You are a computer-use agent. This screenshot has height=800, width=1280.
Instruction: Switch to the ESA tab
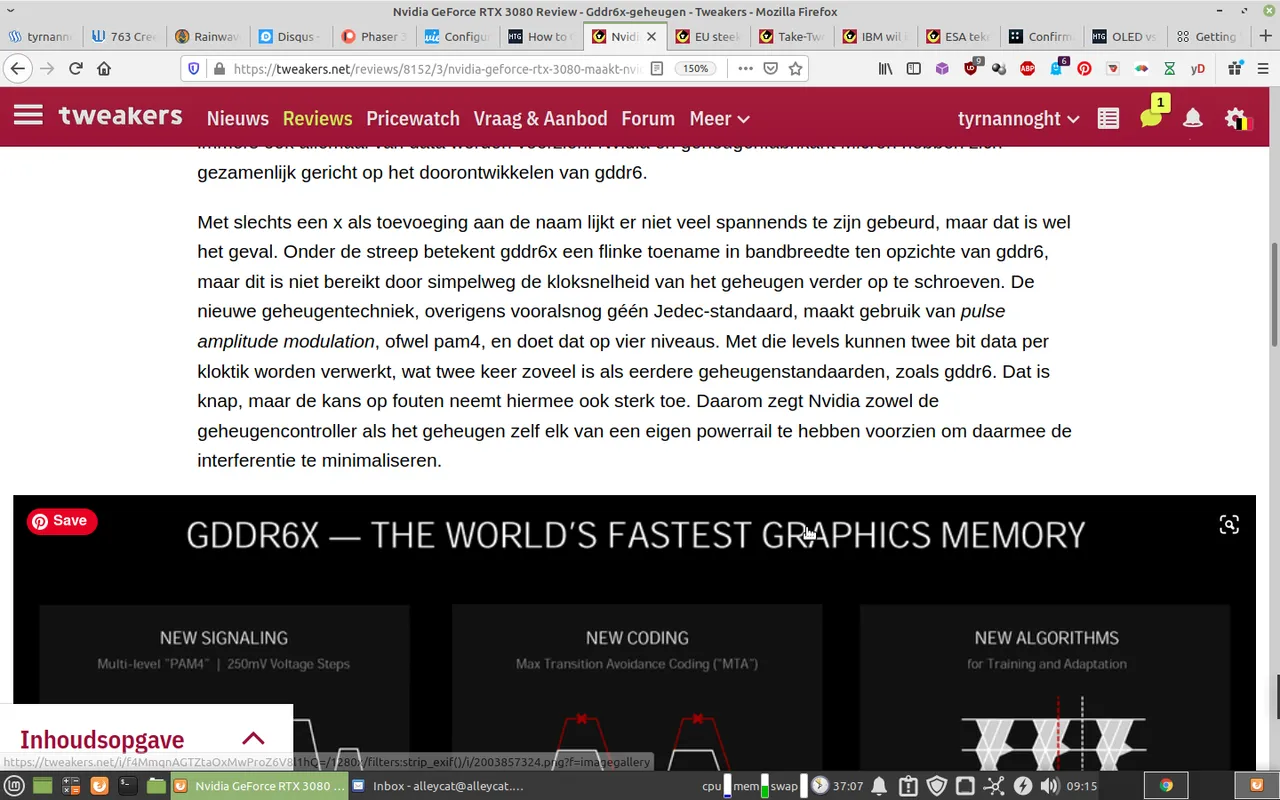pyautogui.click(x=959, y=36)
